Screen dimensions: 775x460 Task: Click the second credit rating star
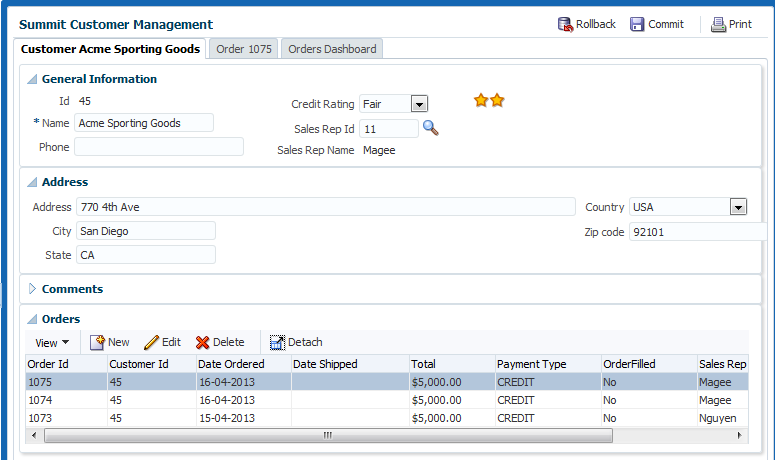(x=497, y=100)
